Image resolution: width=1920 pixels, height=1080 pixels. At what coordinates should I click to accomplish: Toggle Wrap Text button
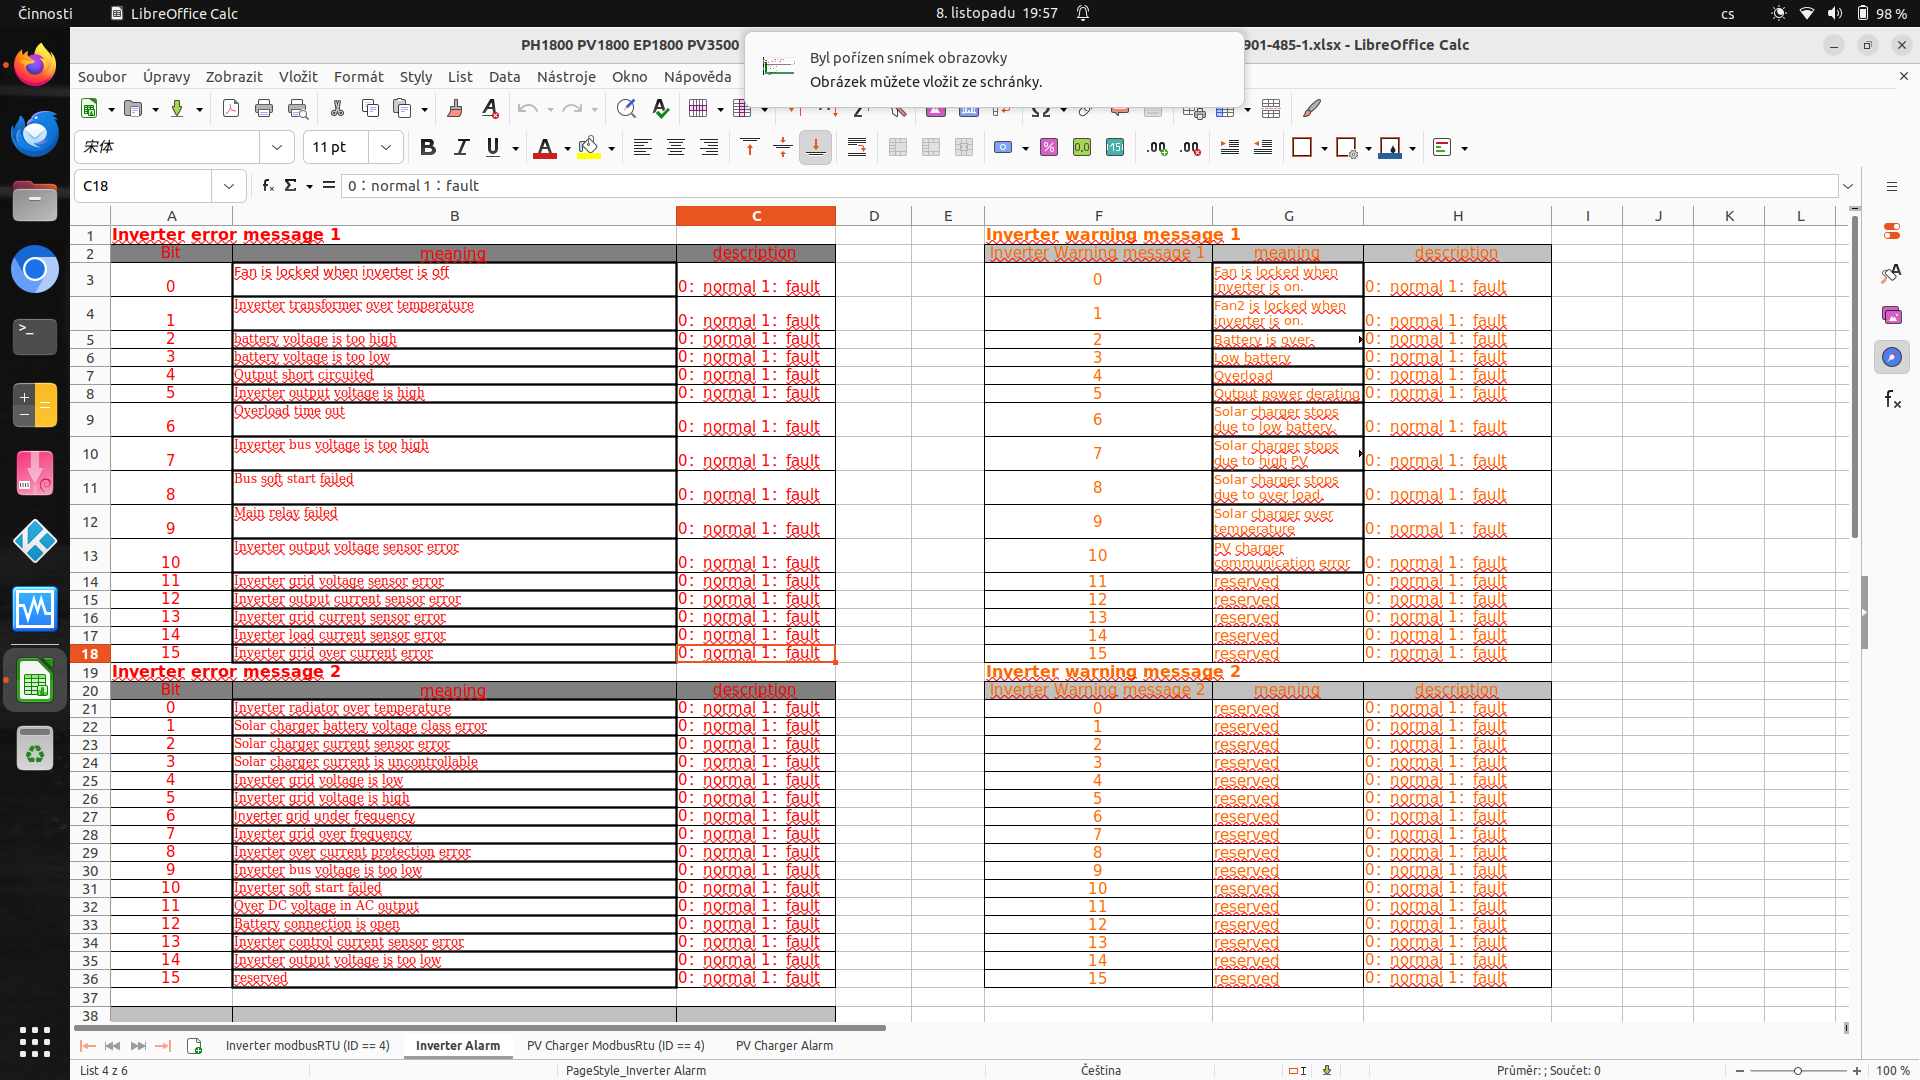857,148
